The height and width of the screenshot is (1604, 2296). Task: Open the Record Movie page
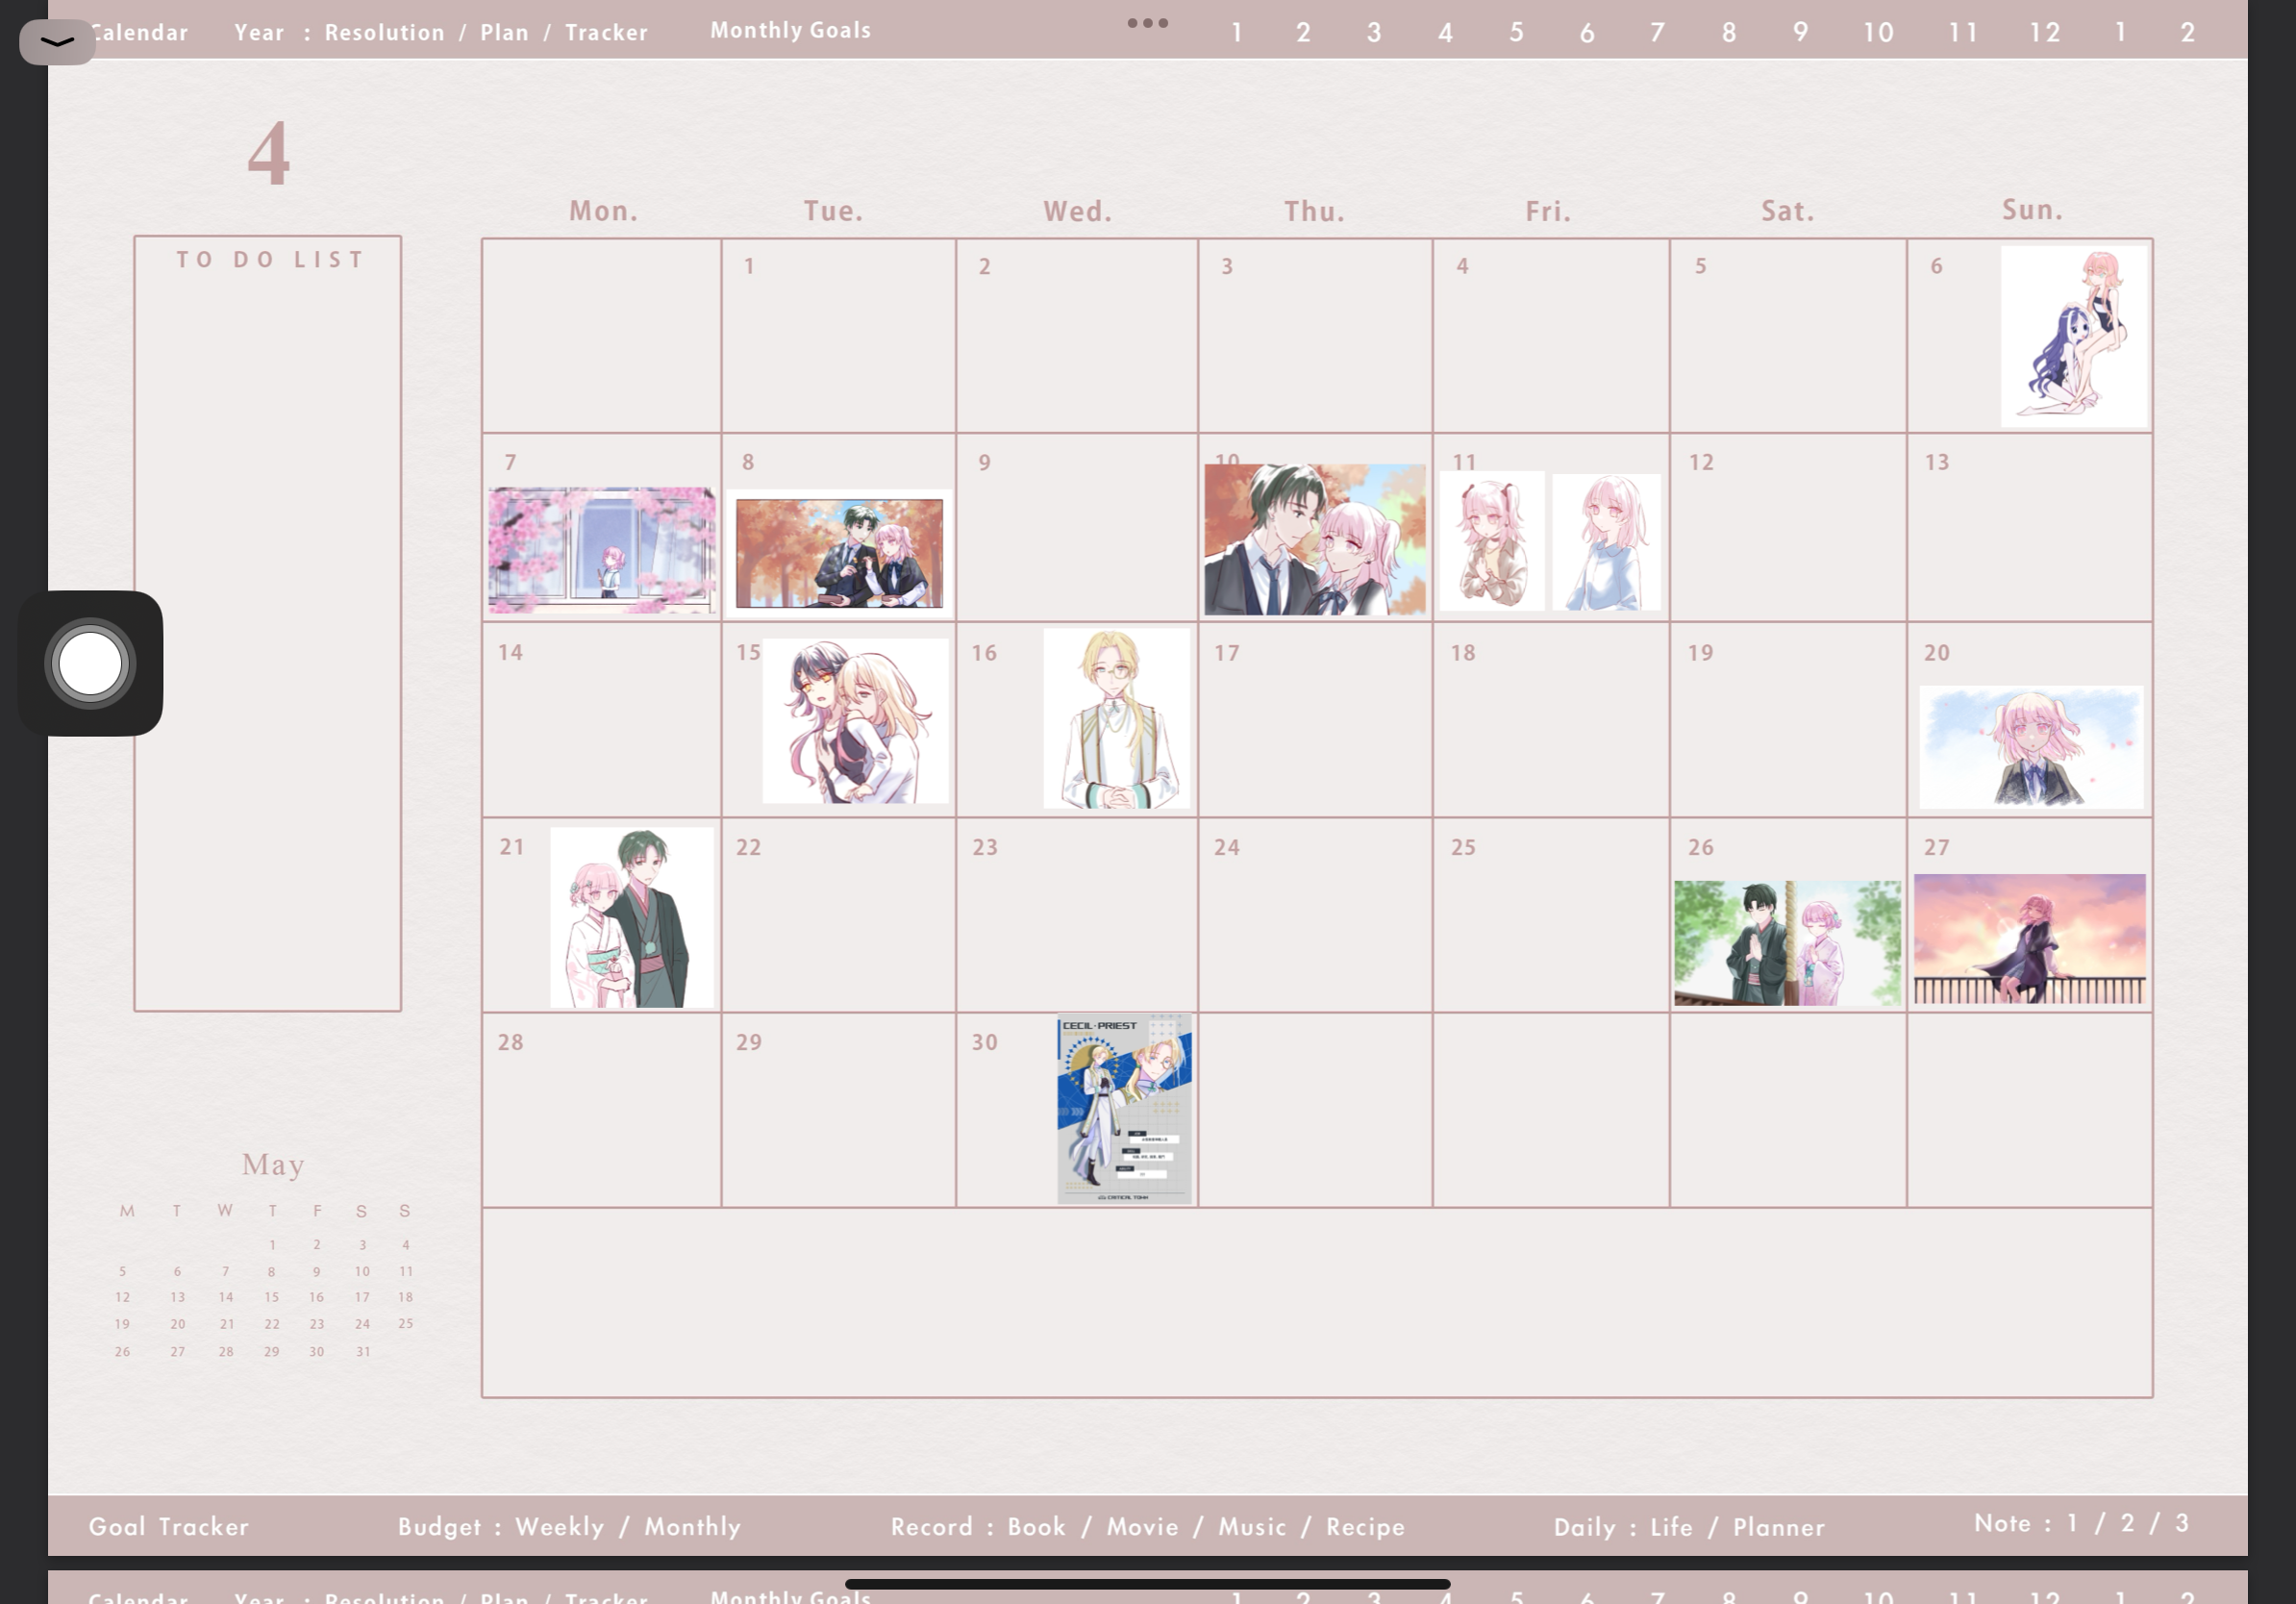(1142, 1526)
